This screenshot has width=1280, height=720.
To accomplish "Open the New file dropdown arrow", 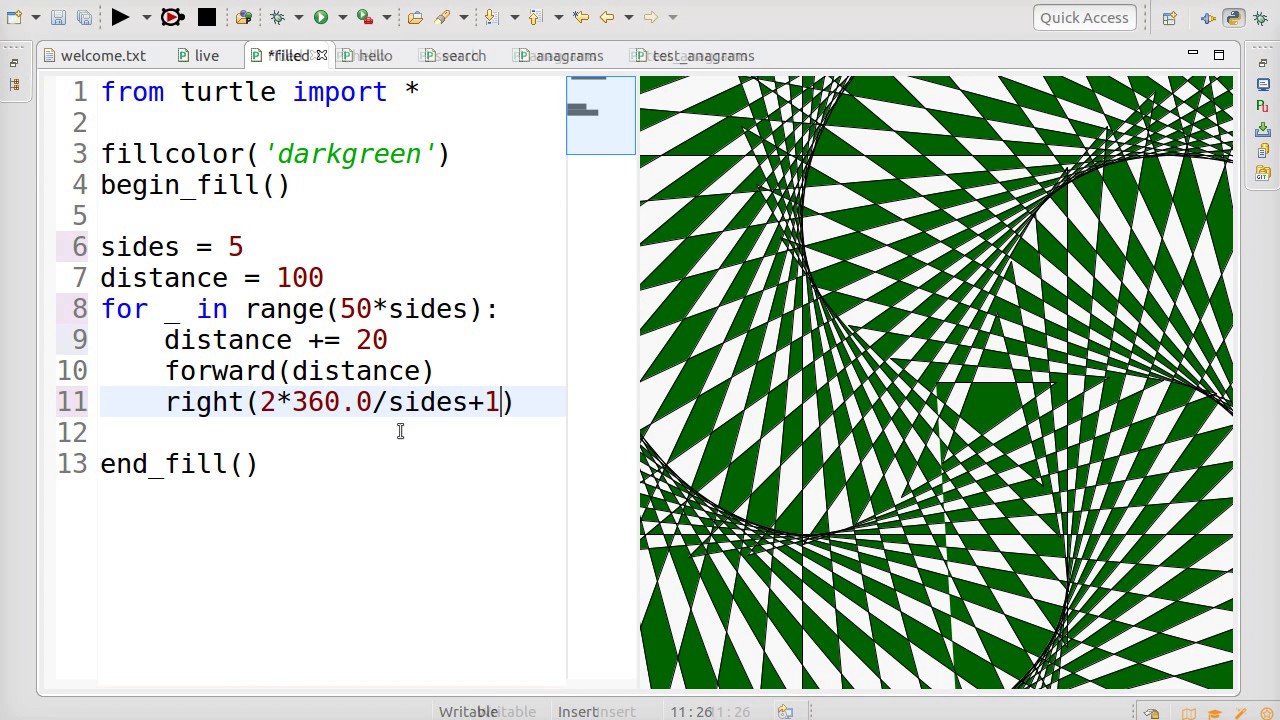I will (x=35, y=17).
